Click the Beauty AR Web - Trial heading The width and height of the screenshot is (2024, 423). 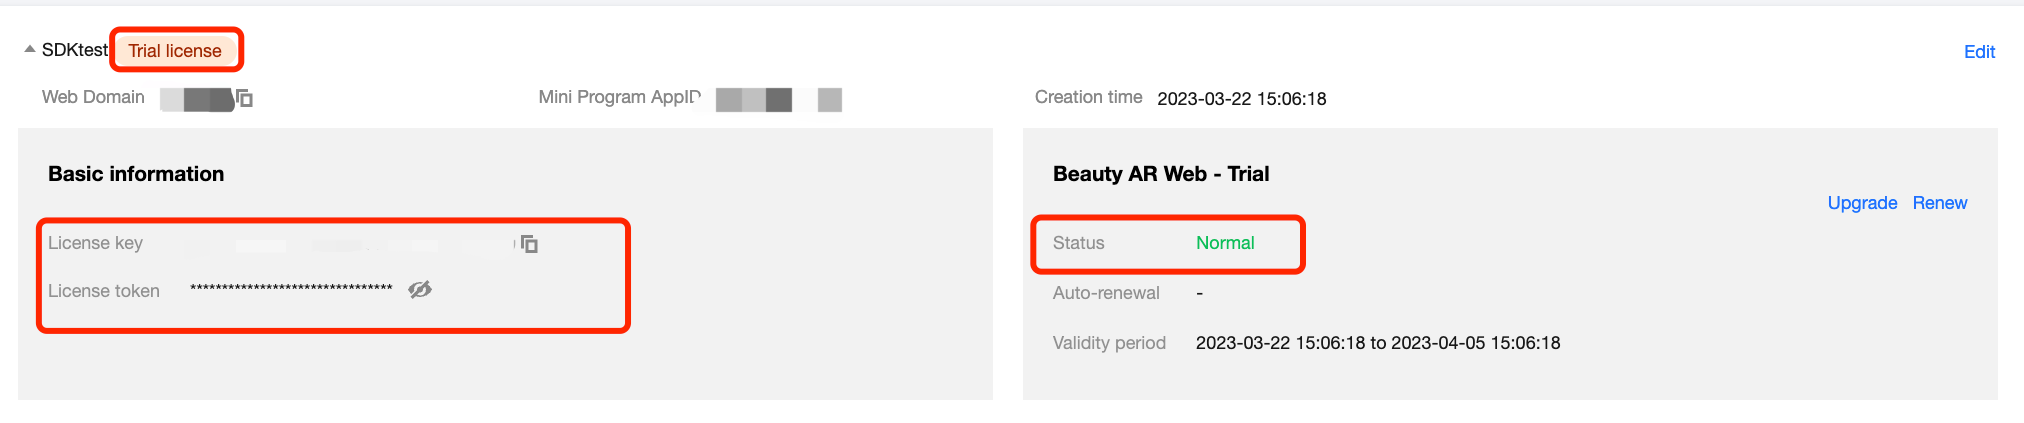(x=1160, y=174)
